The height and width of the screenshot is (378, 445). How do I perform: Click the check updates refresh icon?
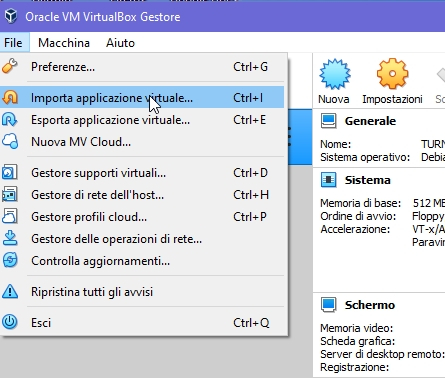tap(10, 260)
